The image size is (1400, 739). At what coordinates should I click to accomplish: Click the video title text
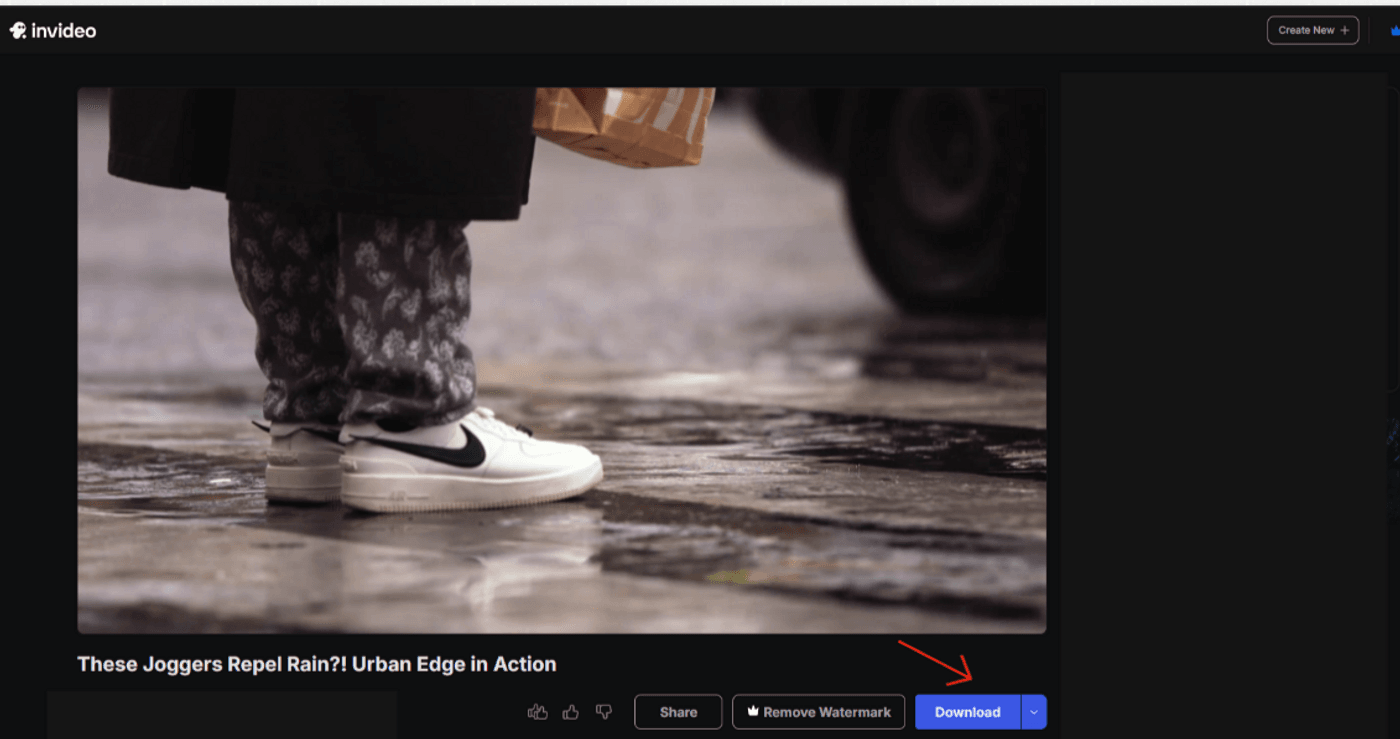coord(316,664)
